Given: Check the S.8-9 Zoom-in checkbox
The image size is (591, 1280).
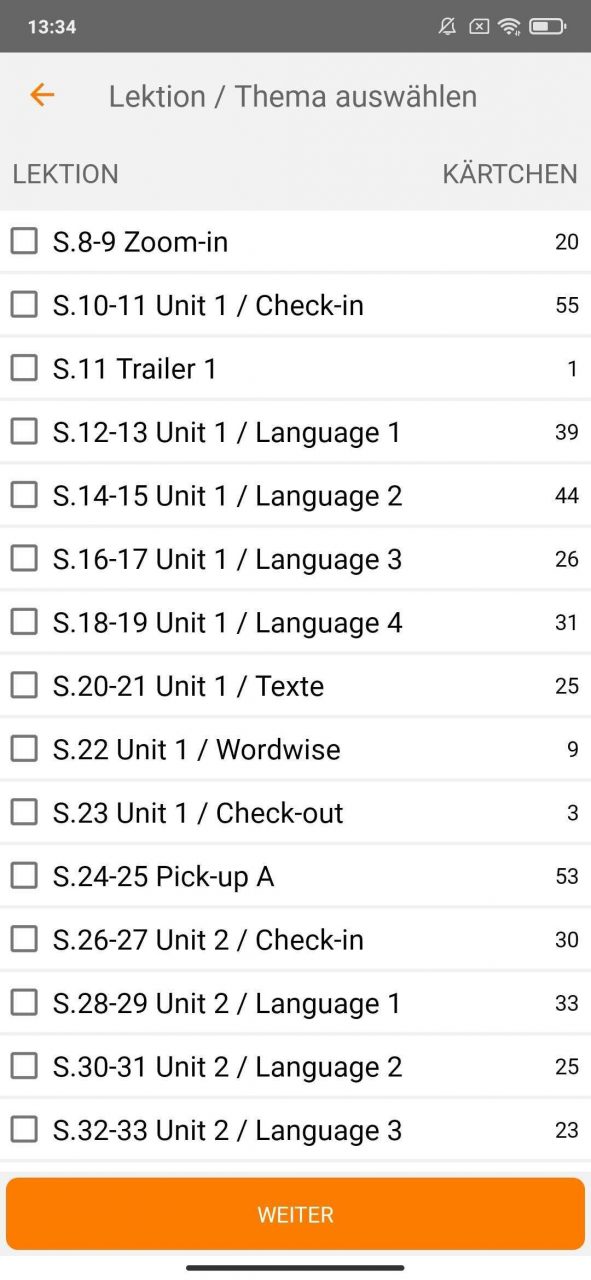Looking at the screenshot, I should (x=24, y=241).
